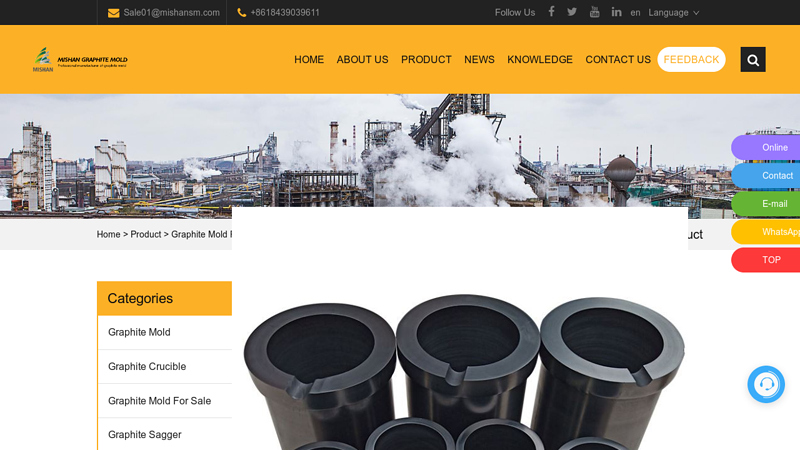The image size is (800, 450).
Task: Open the live chat headset icon
Action: (766, 384)
